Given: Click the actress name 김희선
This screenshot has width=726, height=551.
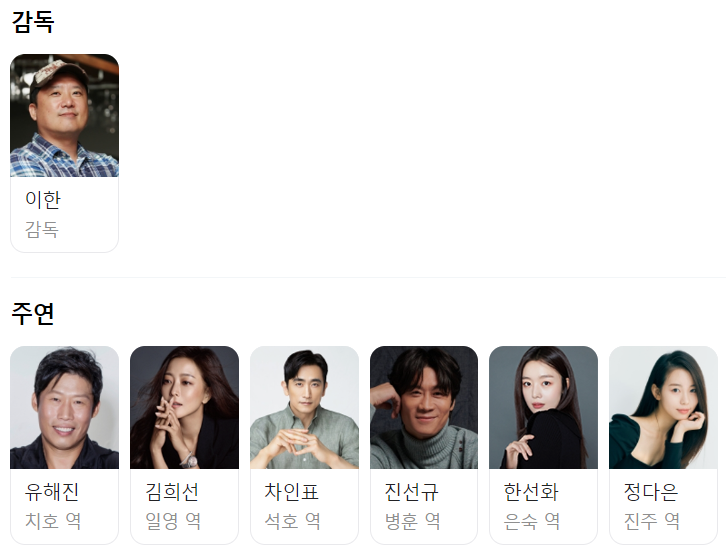Looking at the screenshot, I should 172,492.
